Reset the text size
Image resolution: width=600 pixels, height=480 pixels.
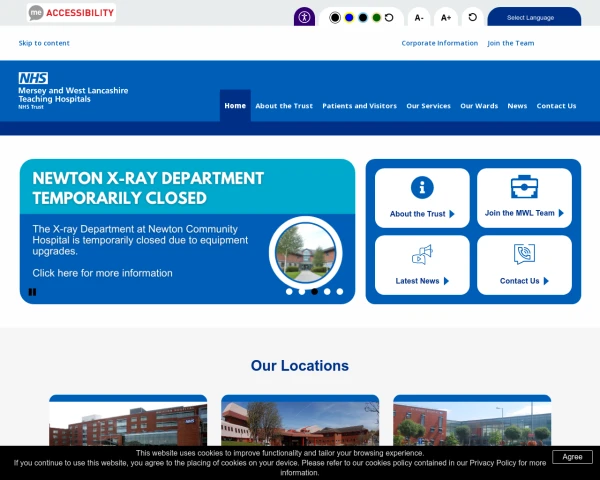pos(473,17)
